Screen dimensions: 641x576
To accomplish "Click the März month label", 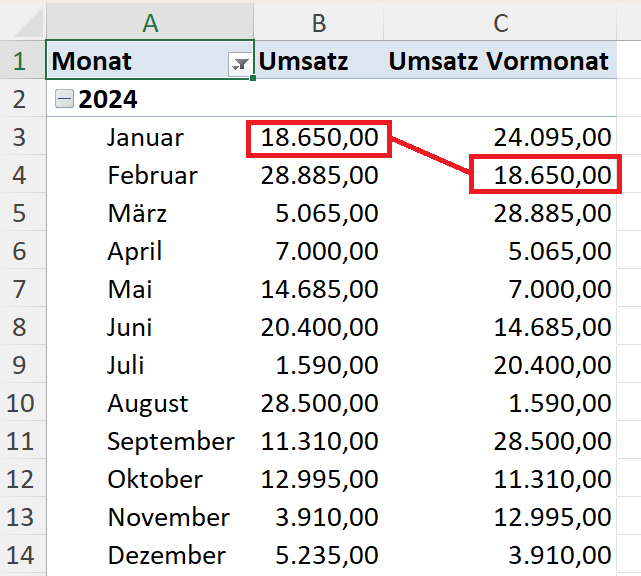I will 137,214.
